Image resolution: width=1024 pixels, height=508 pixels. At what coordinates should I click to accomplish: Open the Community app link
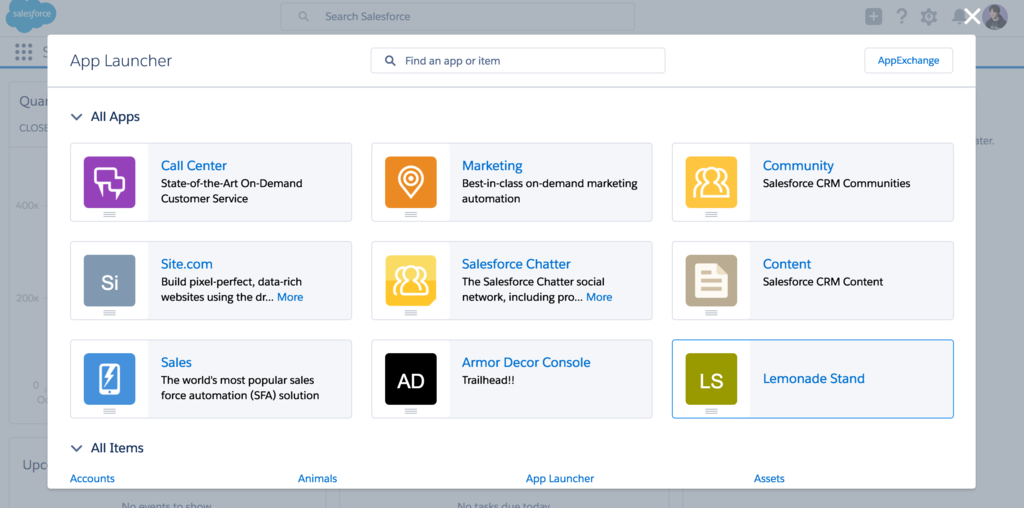798,166
